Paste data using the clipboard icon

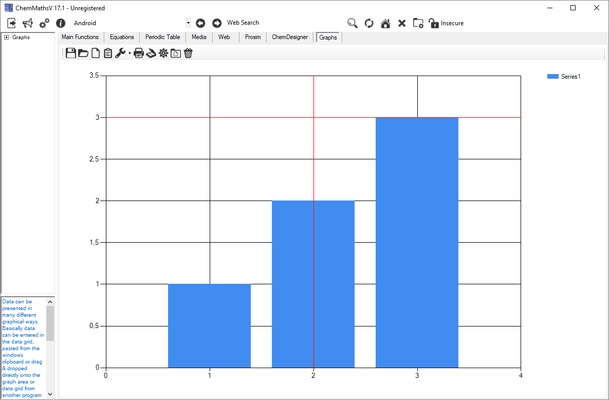(108, 53)
